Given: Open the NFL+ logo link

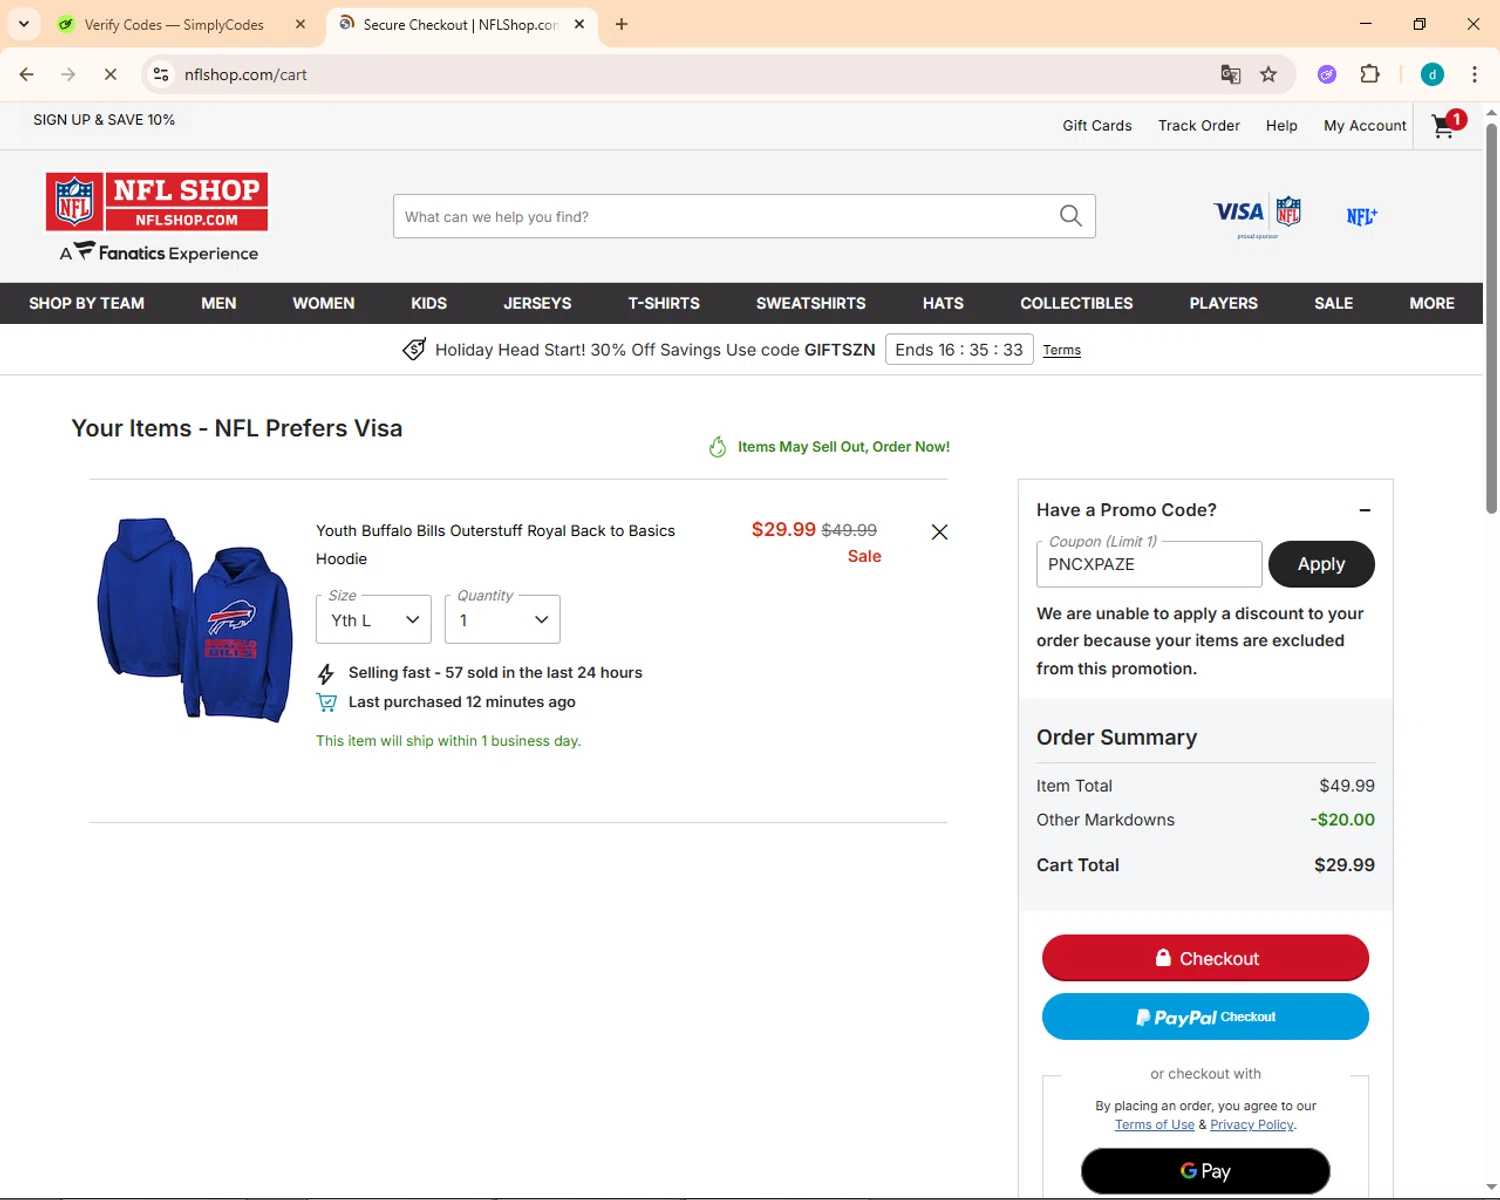Looking at the screenshot, I should (1361, 216).
